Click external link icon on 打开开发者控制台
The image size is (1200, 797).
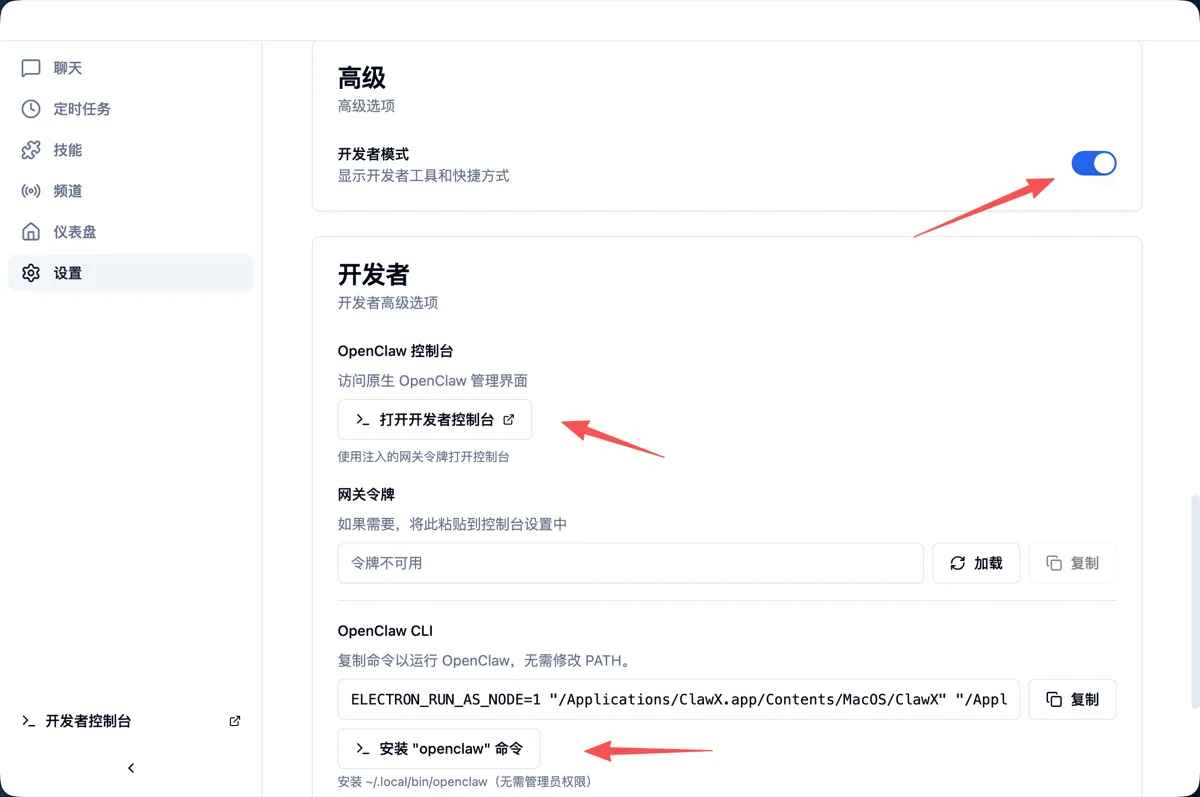click(509, 420)
